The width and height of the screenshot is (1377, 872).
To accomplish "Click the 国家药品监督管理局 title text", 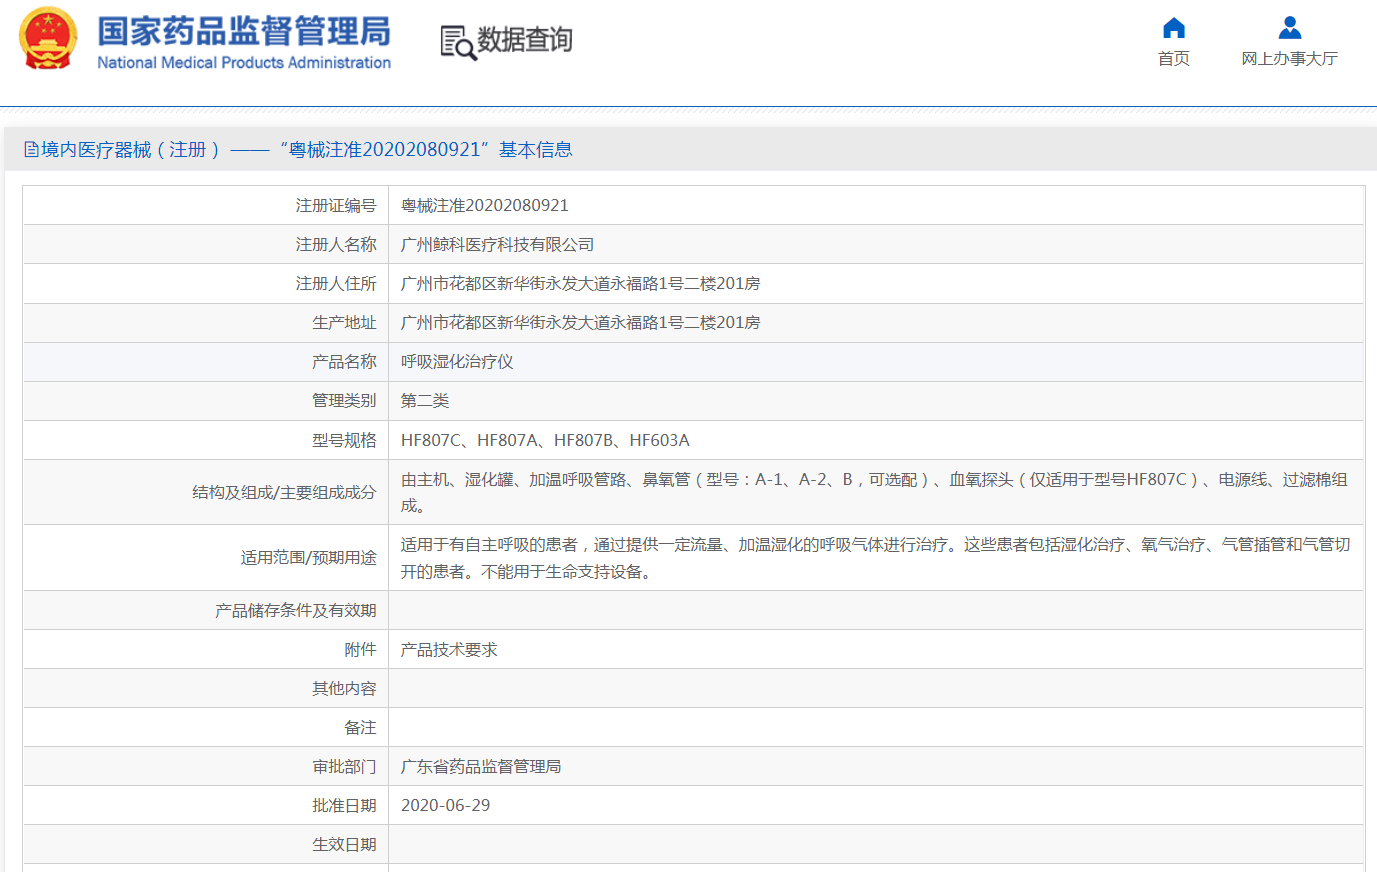I will pyautogui.click(x=244, y=31).
